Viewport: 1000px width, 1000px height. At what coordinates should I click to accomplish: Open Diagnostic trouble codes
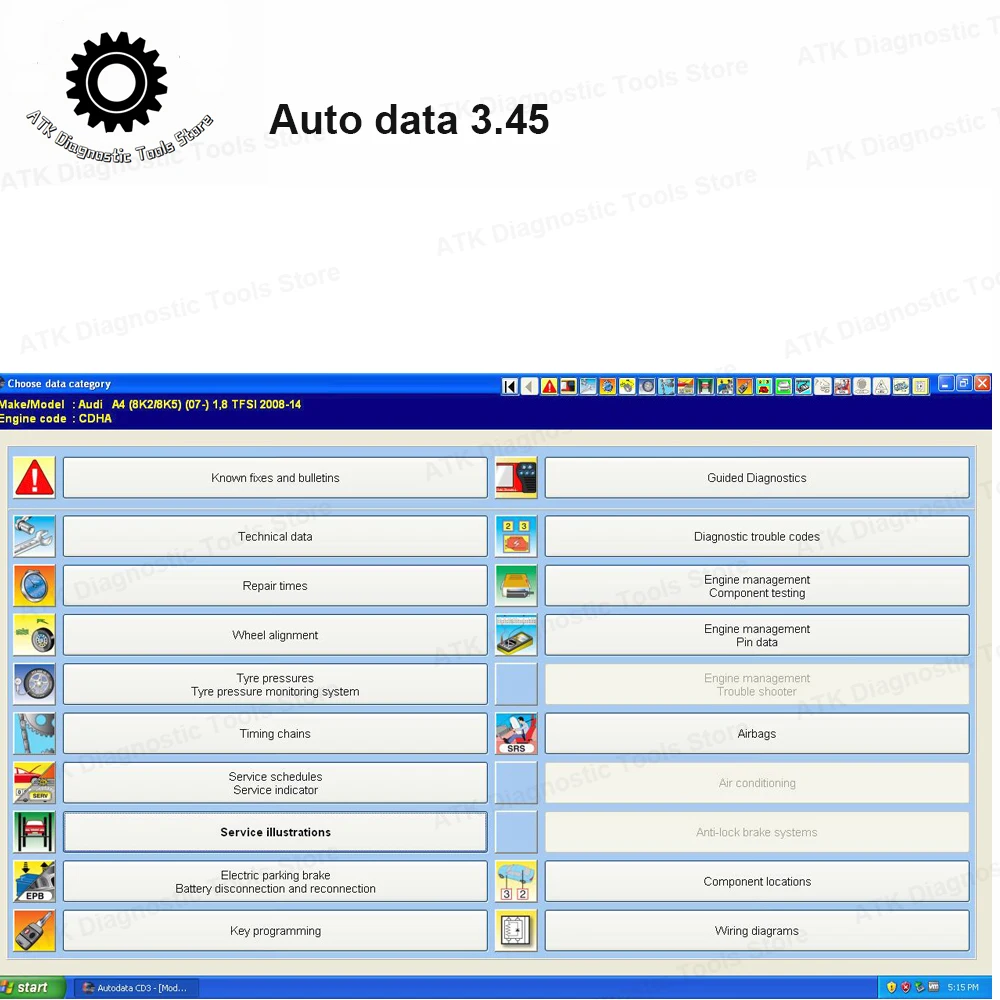pos(756,537)
